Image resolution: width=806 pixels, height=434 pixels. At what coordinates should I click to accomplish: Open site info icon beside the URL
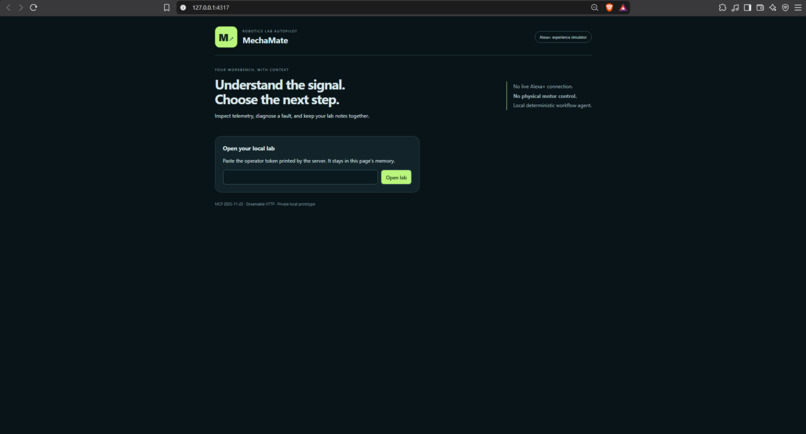(x=183, y=8)
